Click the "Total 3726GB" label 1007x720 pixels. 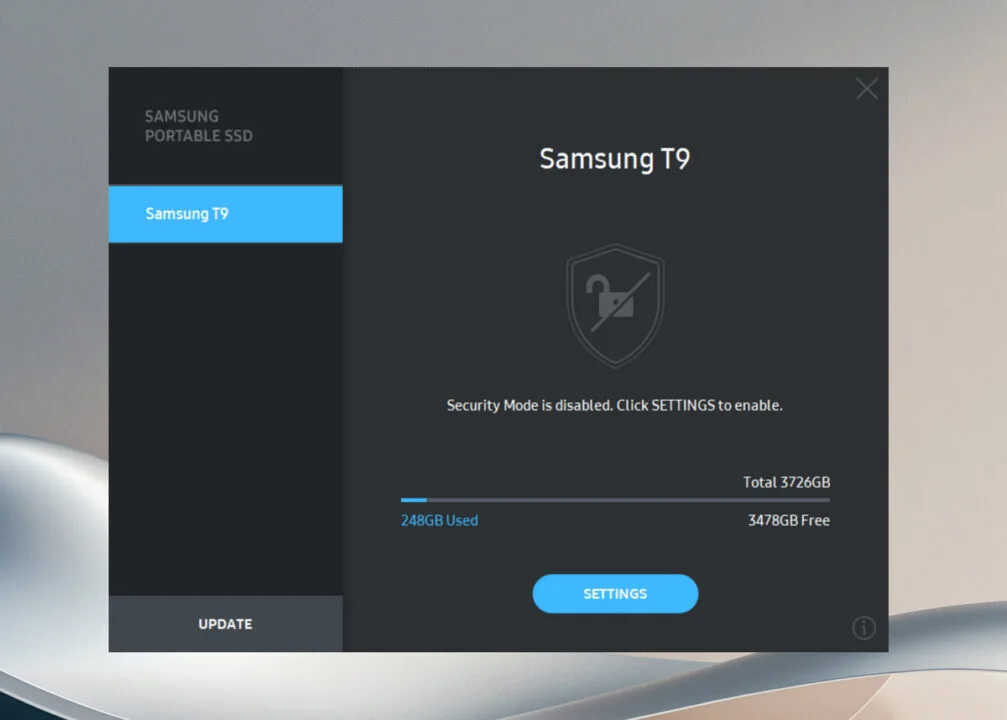787,482
